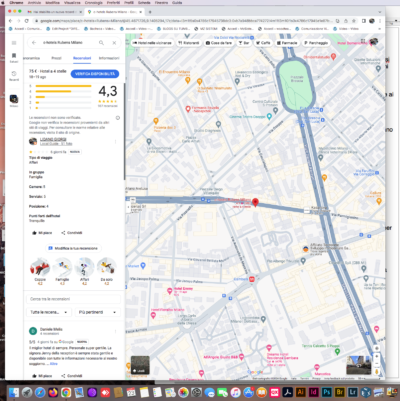Switch to the Informazioni tab
Screen dimensions: 400x401
click(109, 58)
